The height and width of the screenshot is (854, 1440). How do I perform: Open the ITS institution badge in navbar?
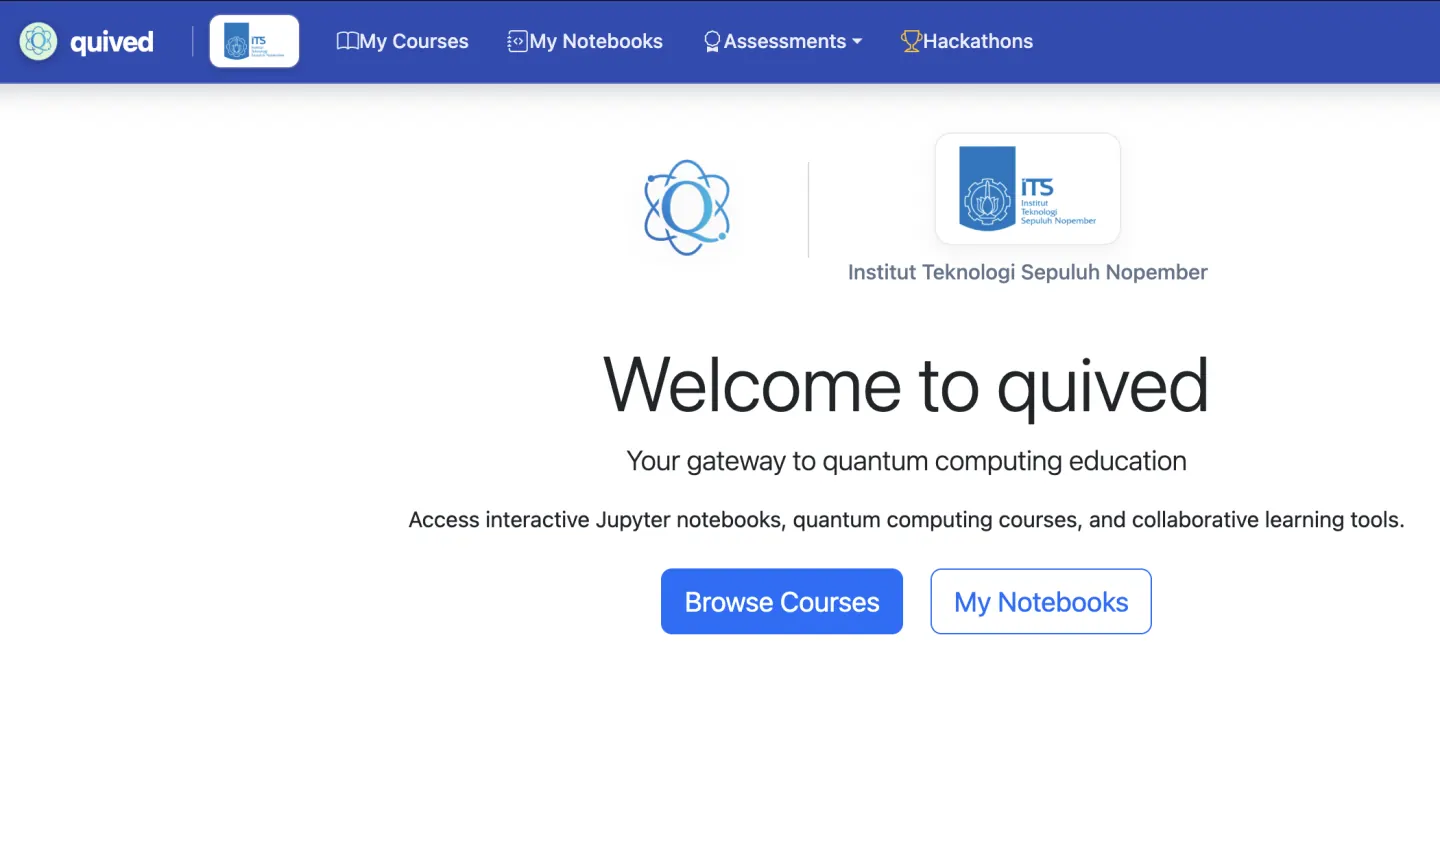point(254,41)
